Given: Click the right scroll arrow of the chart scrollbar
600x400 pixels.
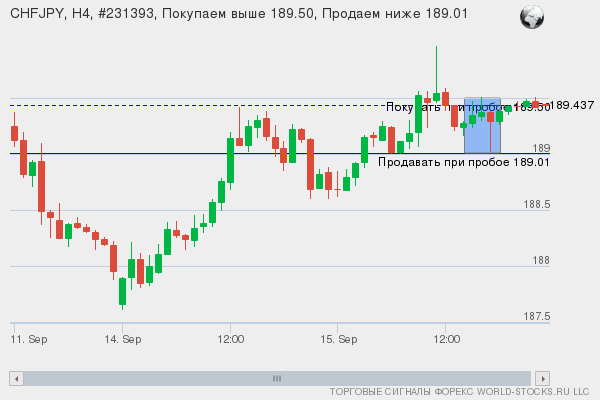Looking at the screenshot, I should pos(543,379).
